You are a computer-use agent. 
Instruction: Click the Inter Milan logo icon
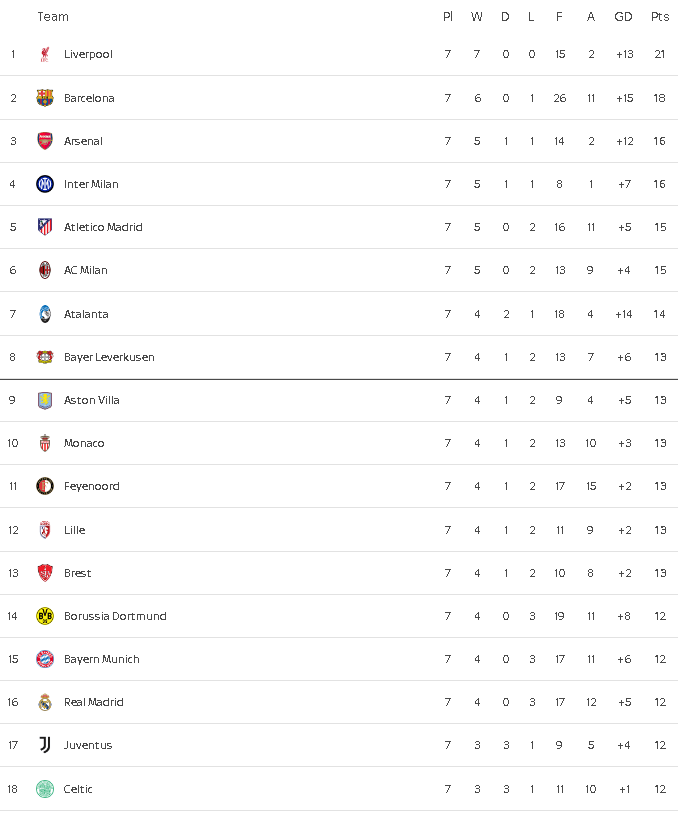pyautogui.click(x=45, y=184)
